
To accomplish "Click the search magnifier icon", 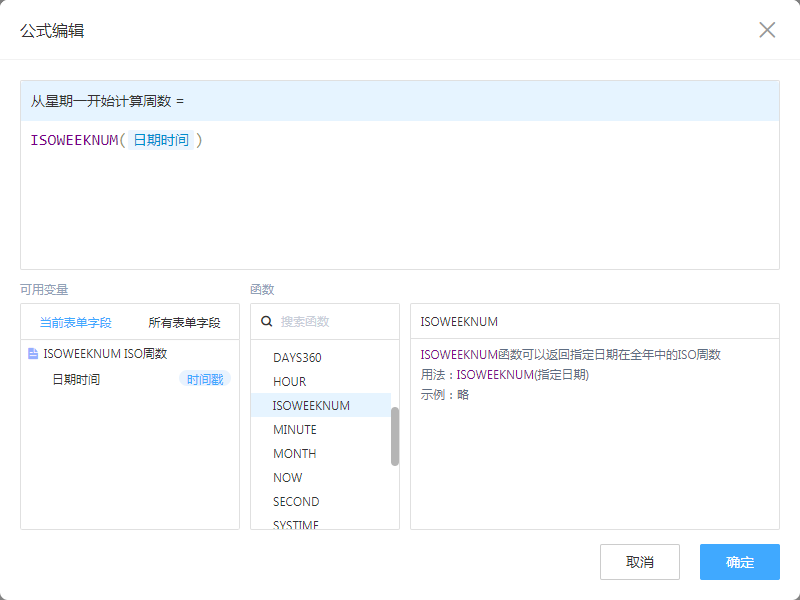I will (267, 322).
